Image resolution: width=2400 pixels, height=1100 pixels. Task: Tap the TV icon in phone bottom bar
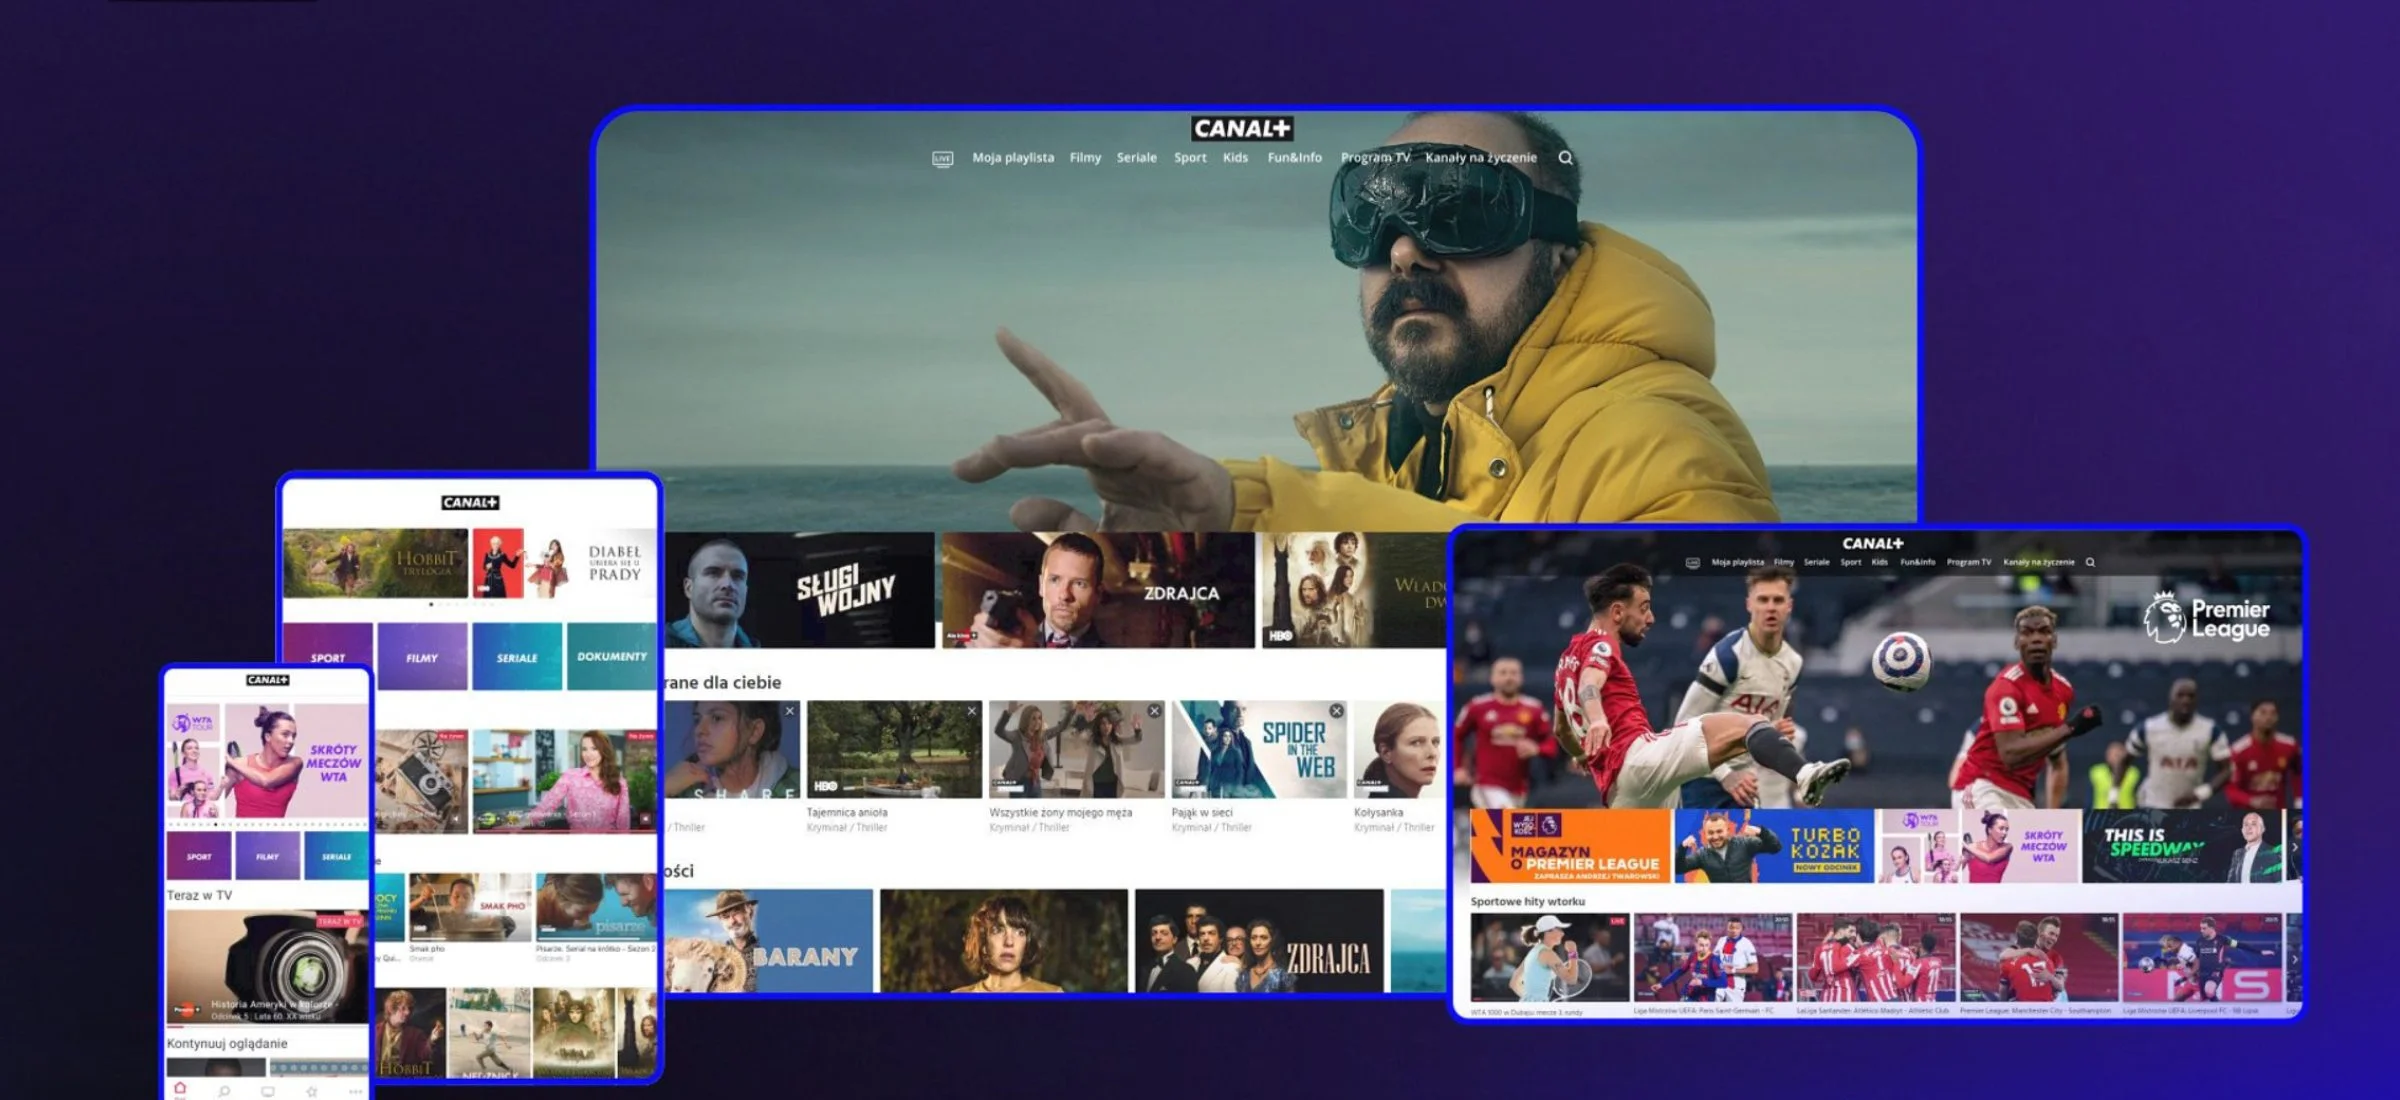(268, 1091)
